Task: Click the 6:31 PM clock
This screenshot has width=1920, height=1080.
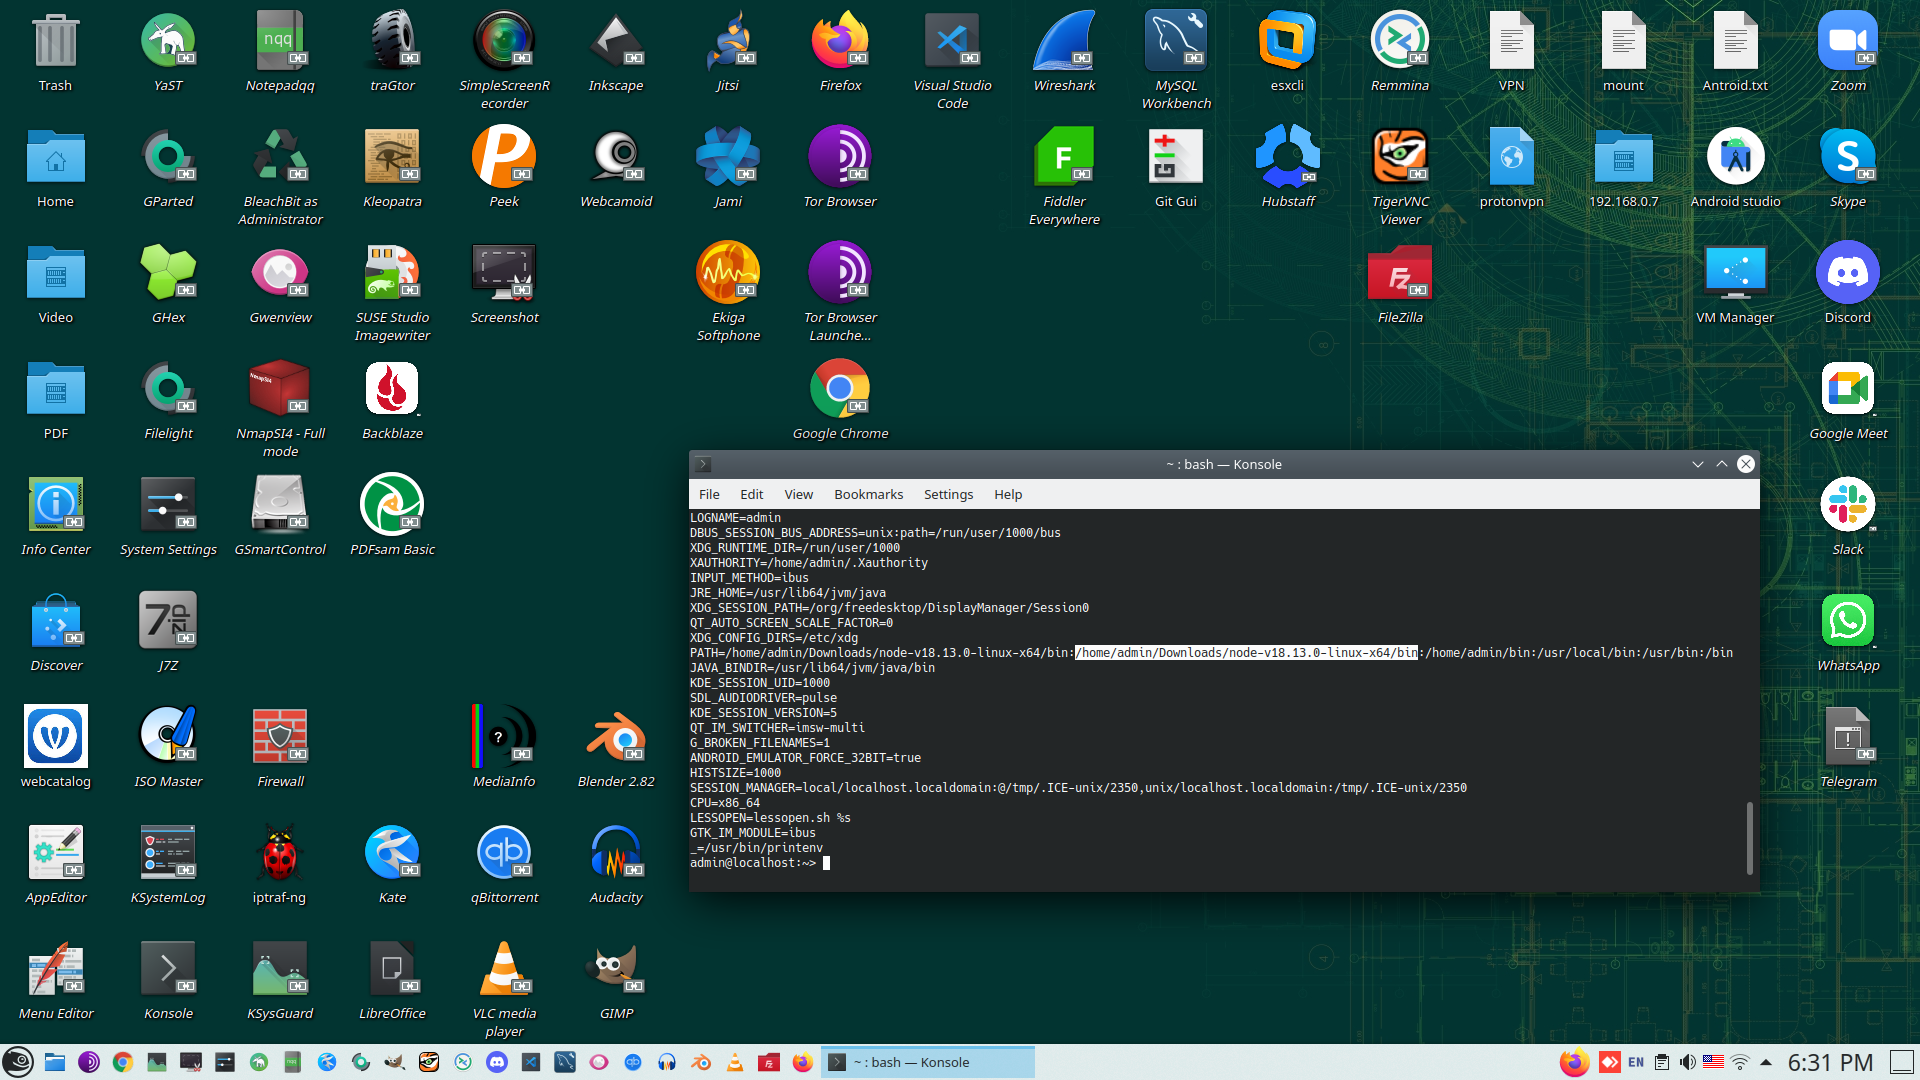Action: pos(1830,1062)
